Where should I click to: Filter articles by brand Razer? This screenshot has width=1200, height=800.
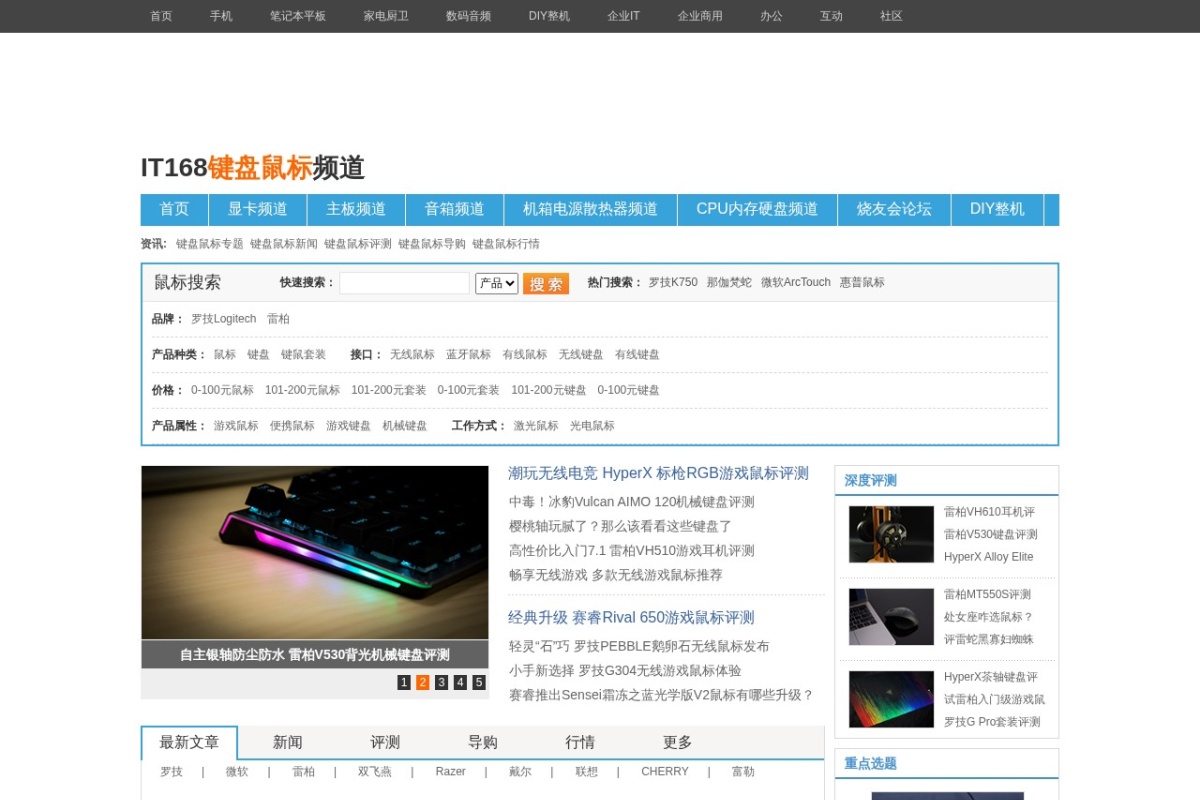coord(450,772)
